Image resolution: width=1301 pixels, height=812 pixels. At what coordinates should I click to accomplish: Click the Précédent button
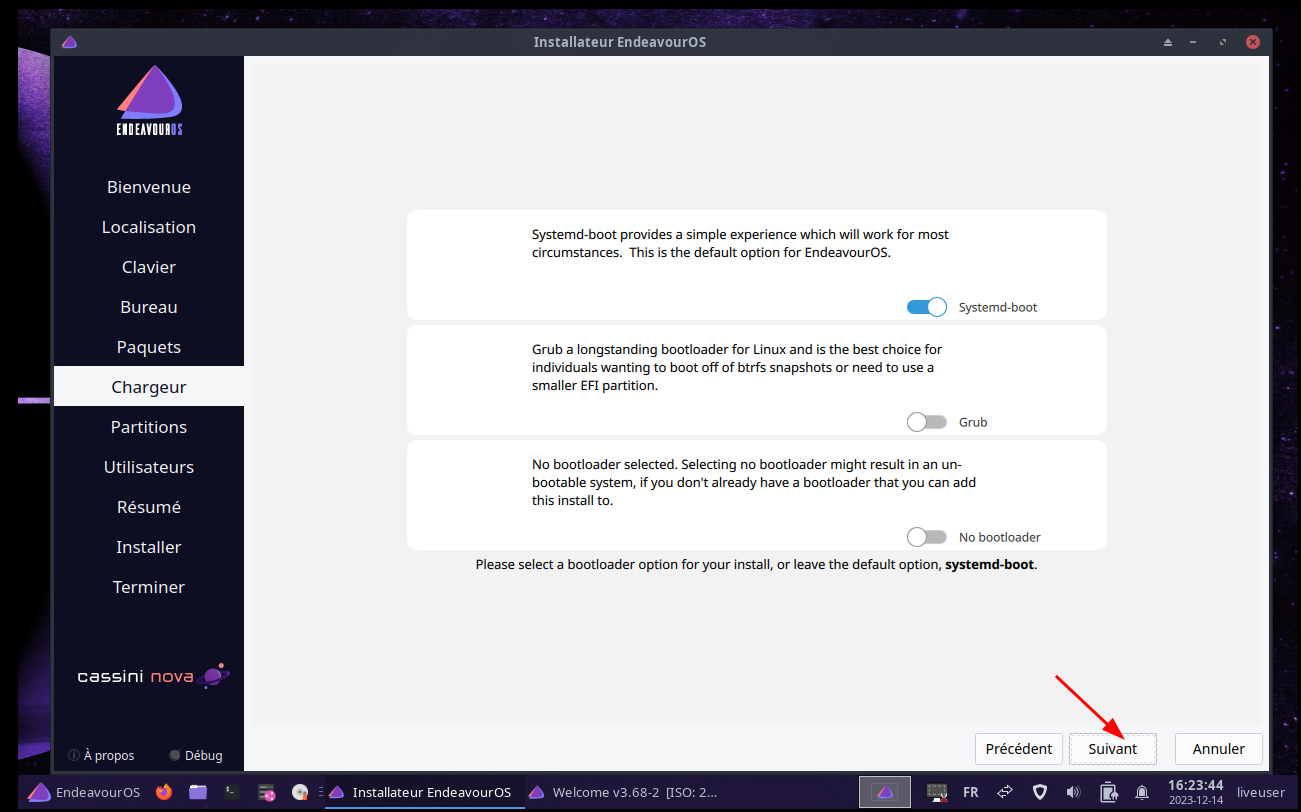[x=1018, y=749]
